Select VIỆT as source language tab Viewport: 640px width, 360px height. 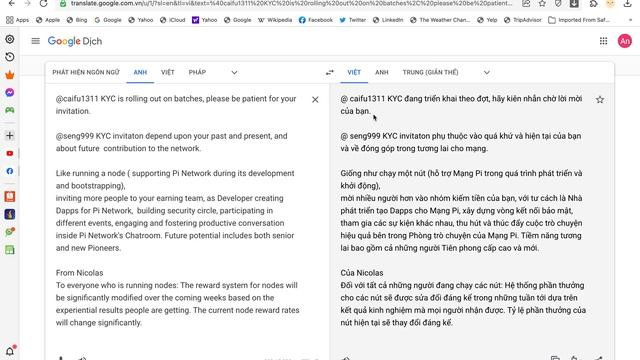coord(167,72)
